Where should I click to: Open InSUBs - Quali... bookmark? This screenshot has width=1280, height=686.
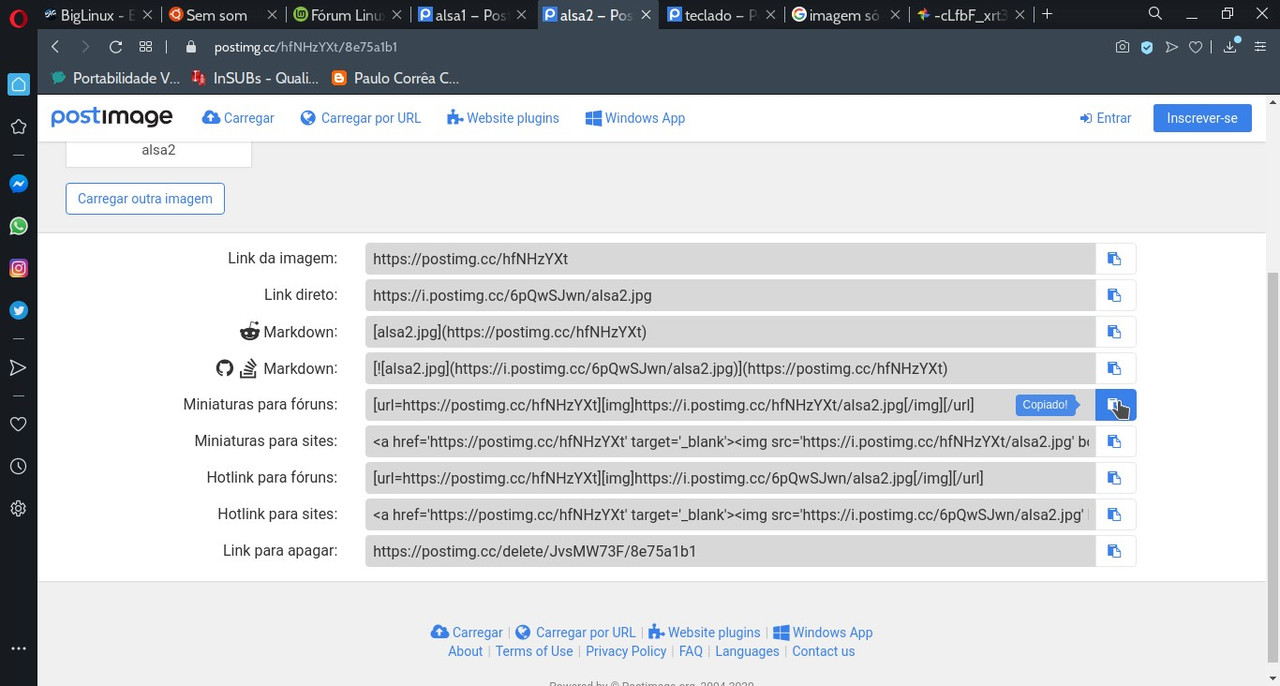tap(255, 78)
